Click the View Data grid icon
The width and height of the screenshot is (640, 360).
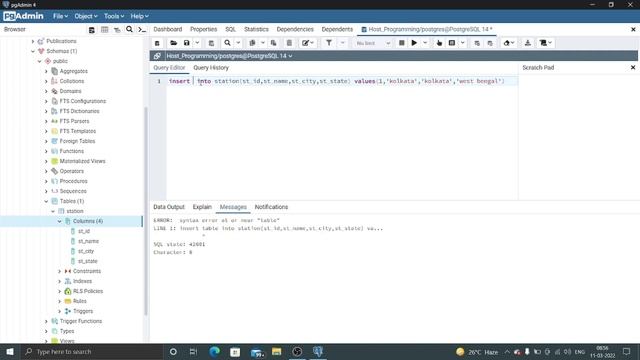click(104, 30)
